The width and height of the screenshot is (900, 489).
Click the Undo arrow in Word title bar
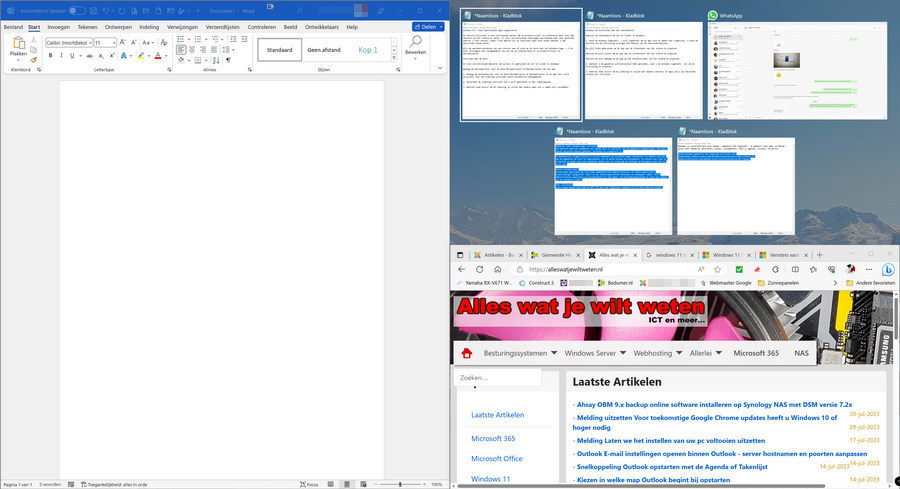click(x=106, y=11)
